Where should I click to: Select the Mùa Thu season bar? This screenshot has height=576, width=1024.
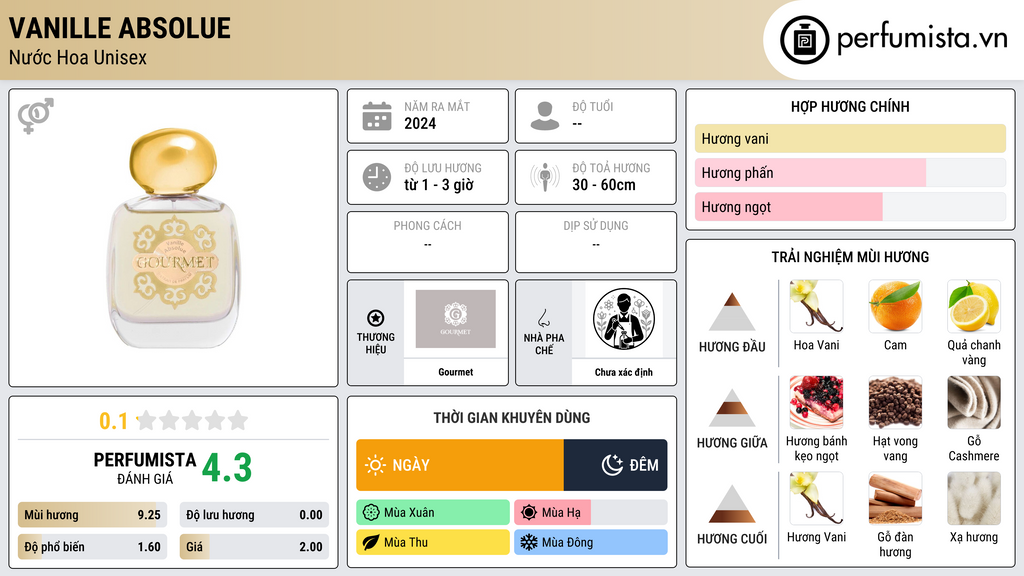pyautogui.click(x=433, y=542)
